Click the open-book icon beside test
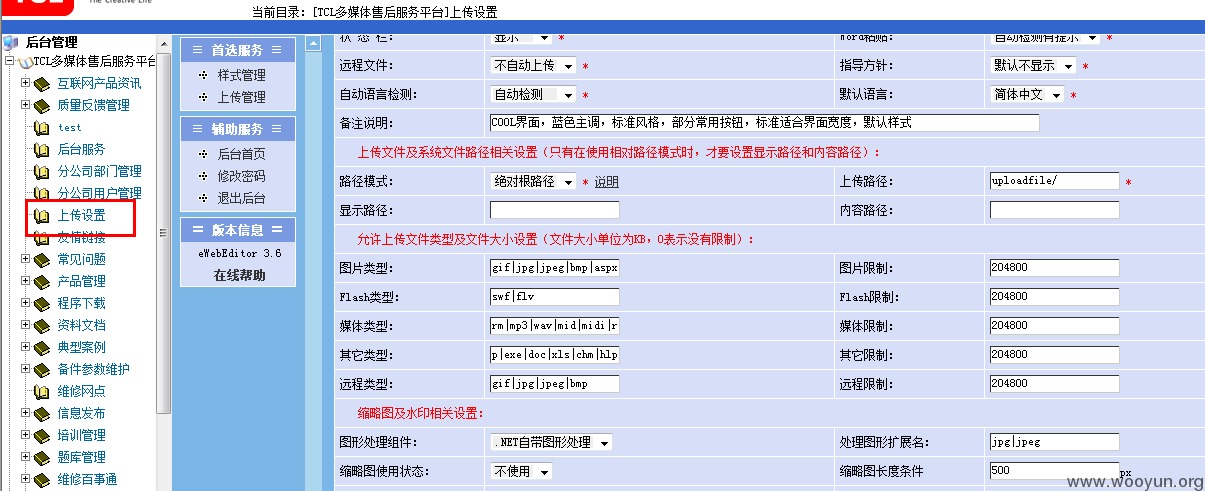 coord(41,128)
